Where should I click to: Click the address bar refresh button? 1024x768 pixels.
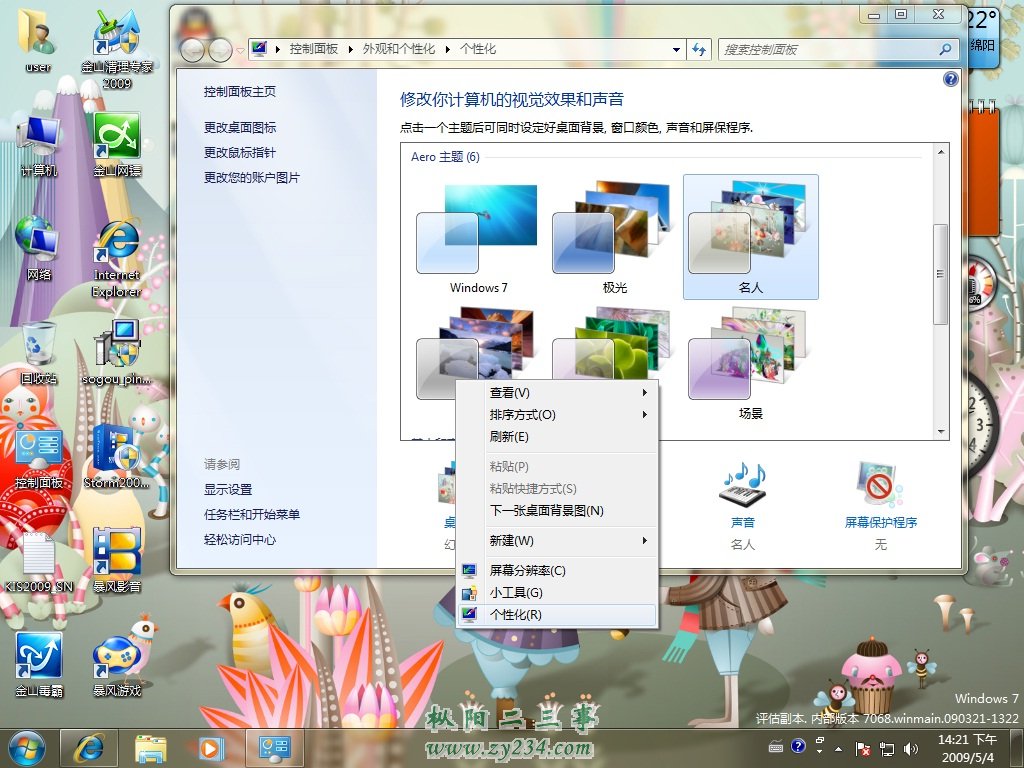click(699, 49)
